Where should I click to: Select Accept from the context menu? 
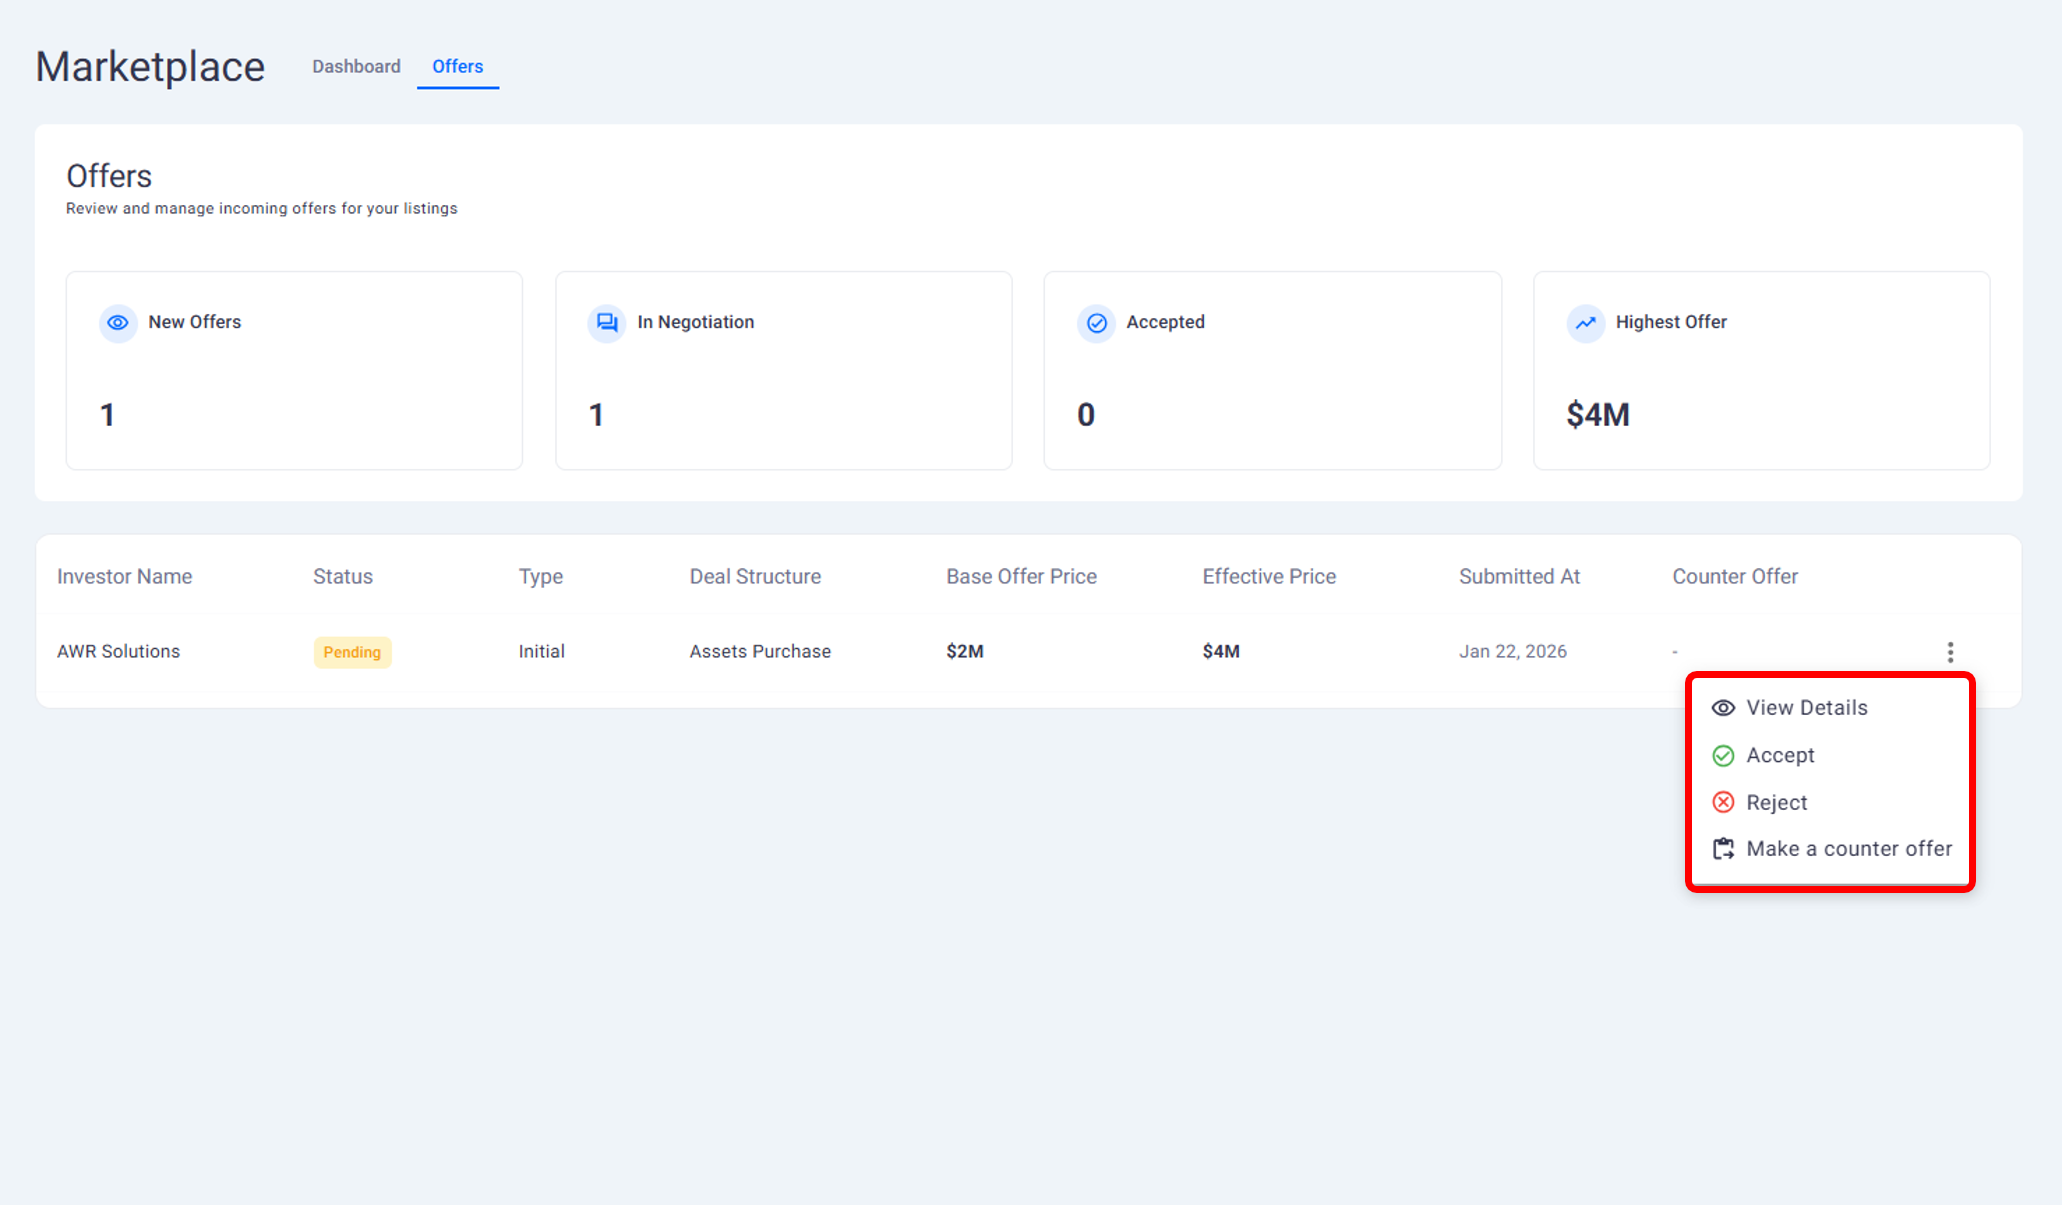(1780, 756)
